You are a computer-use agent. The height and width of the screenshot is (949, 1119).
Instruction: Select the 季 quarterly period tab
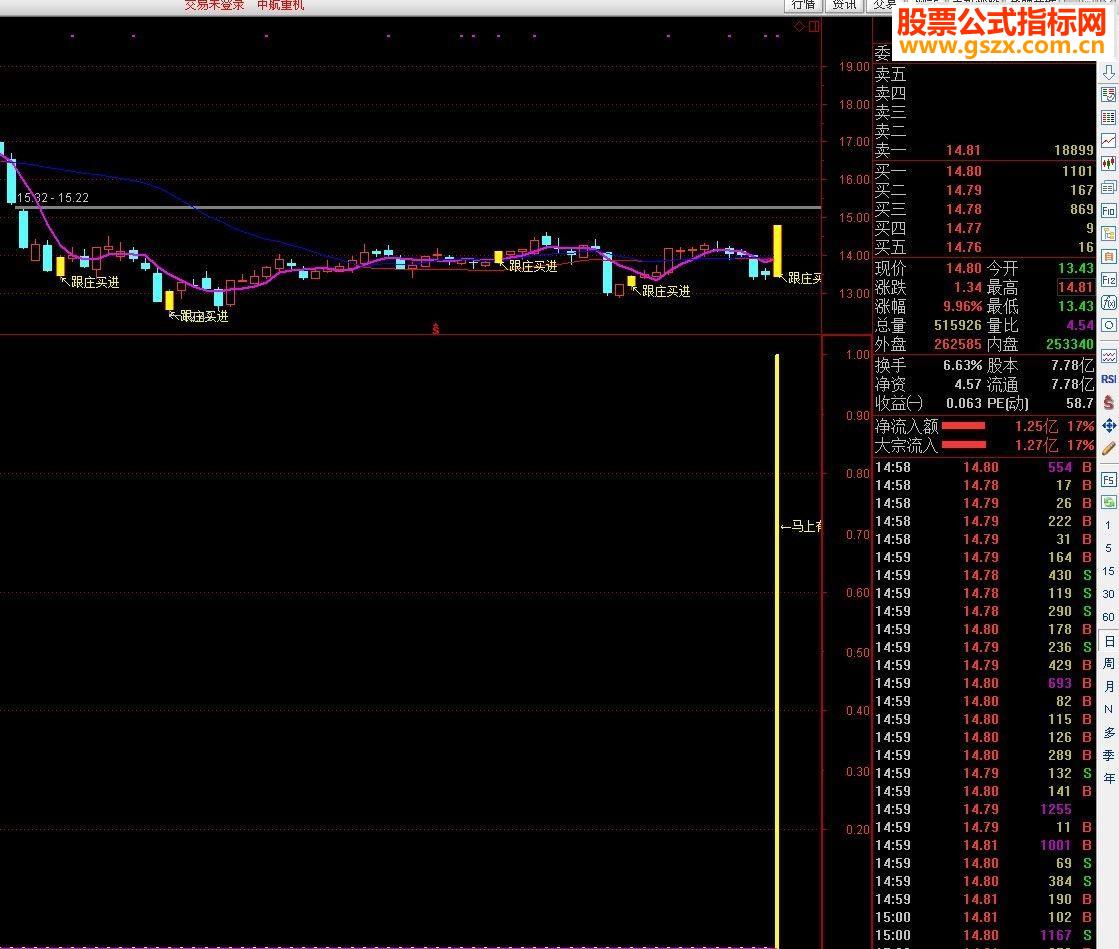click(x=1108, y=755)
